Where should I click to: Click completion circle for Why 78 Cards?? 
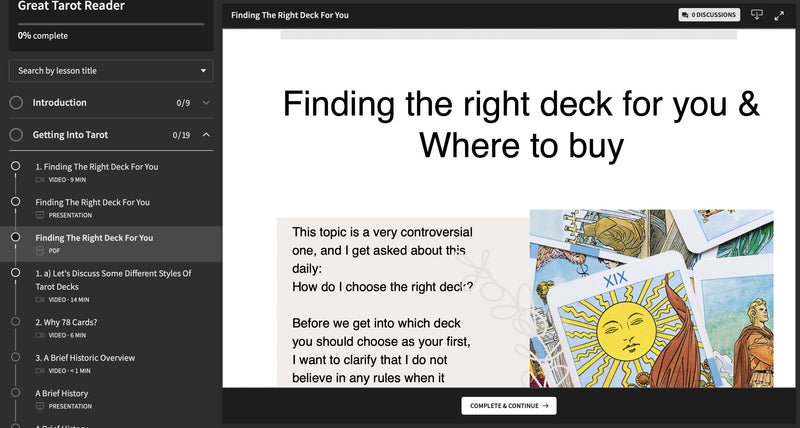click(x=16, y=321)
